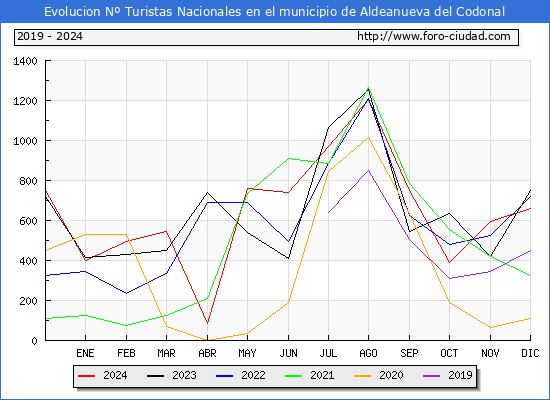Click the JUL month axis label
Viewport: 550px width, 400px height.
point(328,353)
